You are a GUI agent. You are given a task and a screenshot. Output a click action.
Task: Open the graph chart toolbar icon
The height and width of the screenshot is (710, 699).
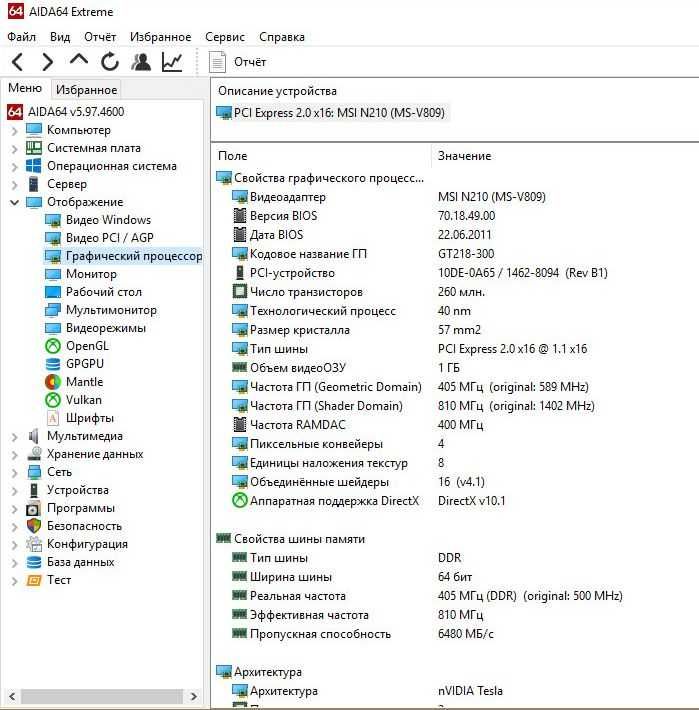[172, 62]
